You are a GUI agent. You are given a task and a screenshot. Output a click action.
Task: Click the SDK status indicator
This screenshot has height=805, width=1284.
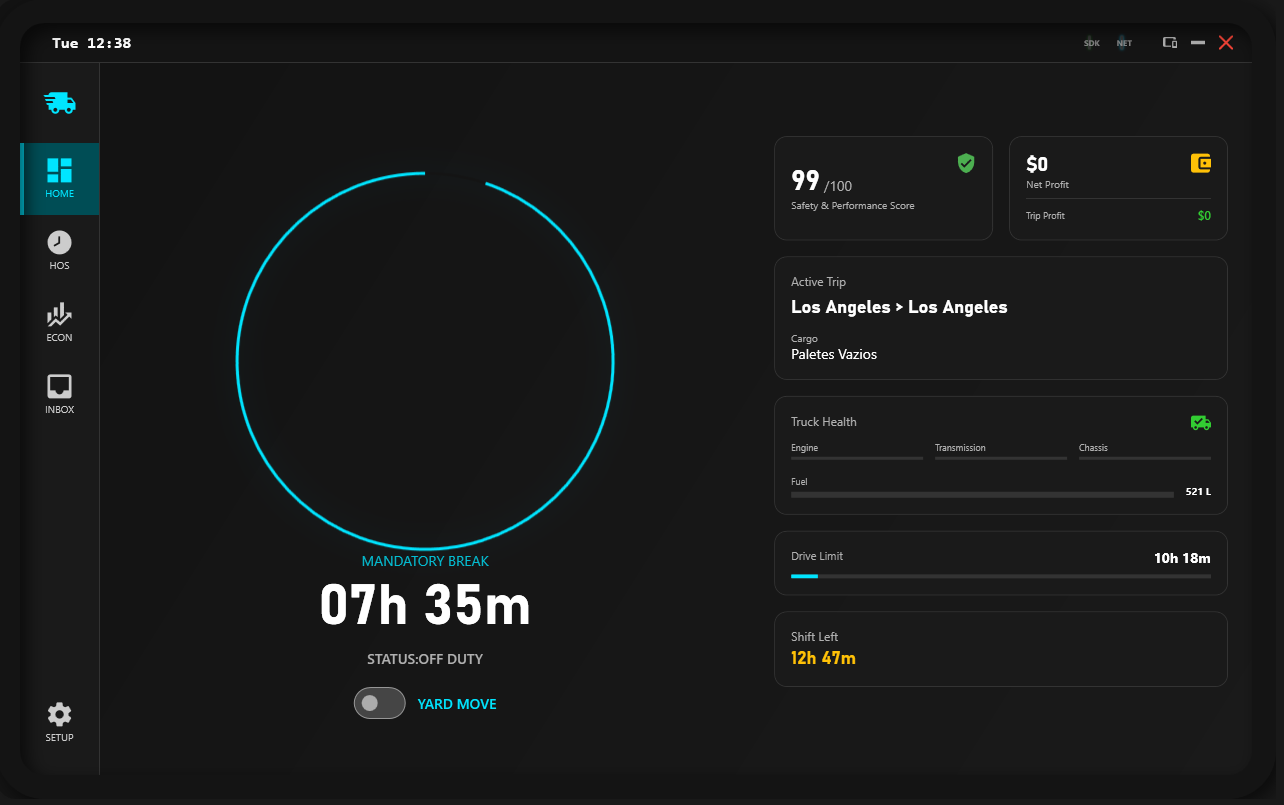[1092, 43]
